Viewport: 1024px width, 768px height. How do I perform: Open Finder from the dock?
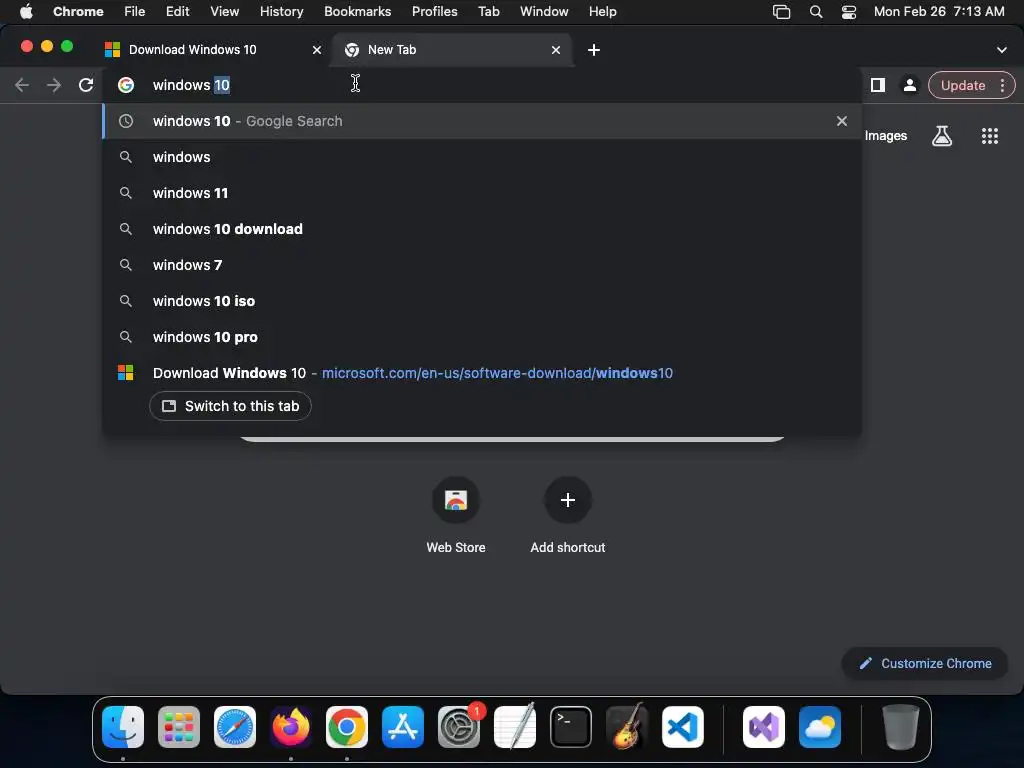123,727
